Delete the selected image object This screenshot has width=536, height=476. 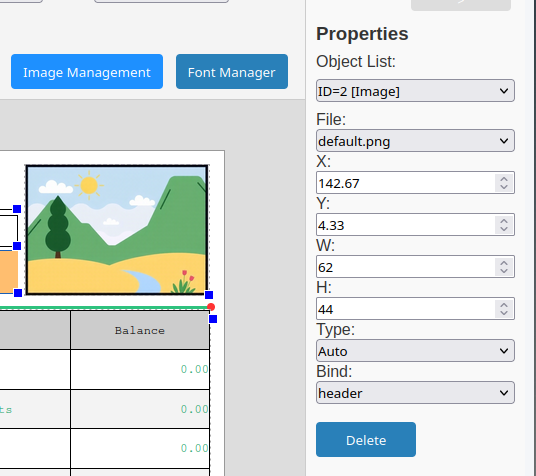366,439
